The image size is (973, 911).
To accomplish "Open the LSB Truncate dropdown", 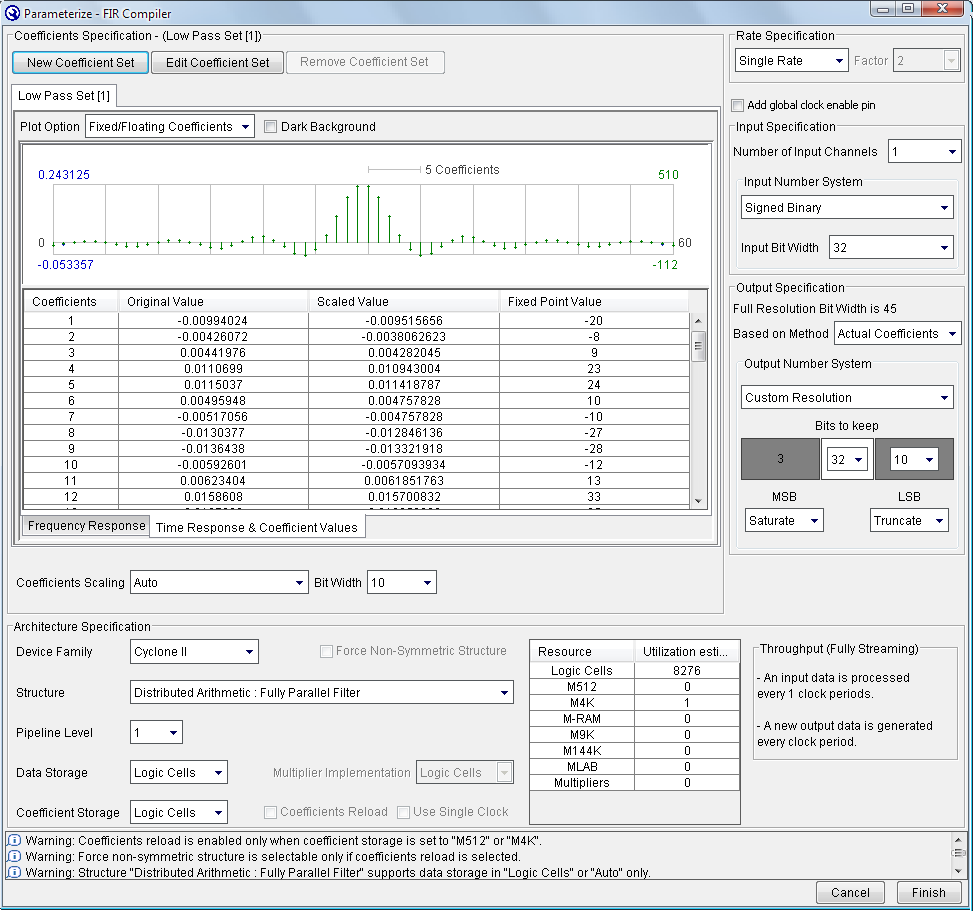I will (909, 521).
